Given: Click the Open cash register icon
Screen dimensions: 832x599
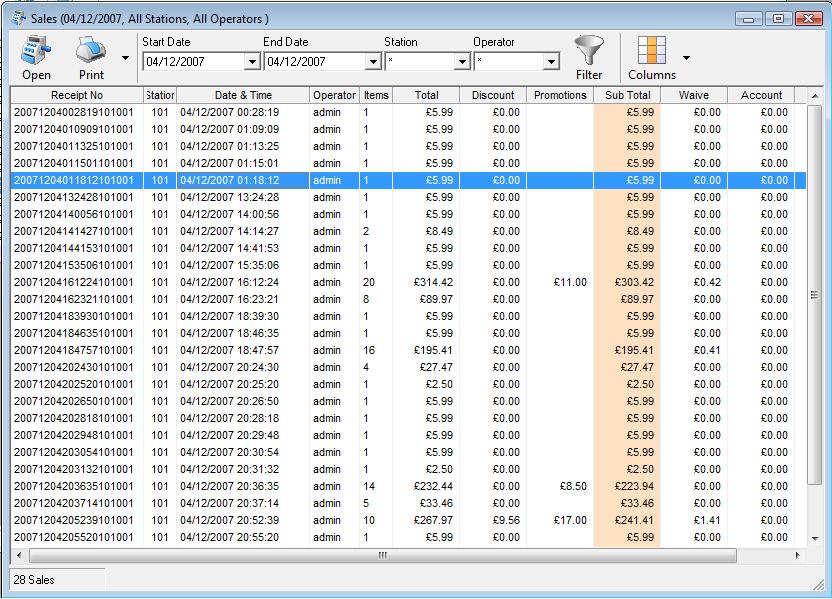Looking at the screenshot, I should [36, 50].
